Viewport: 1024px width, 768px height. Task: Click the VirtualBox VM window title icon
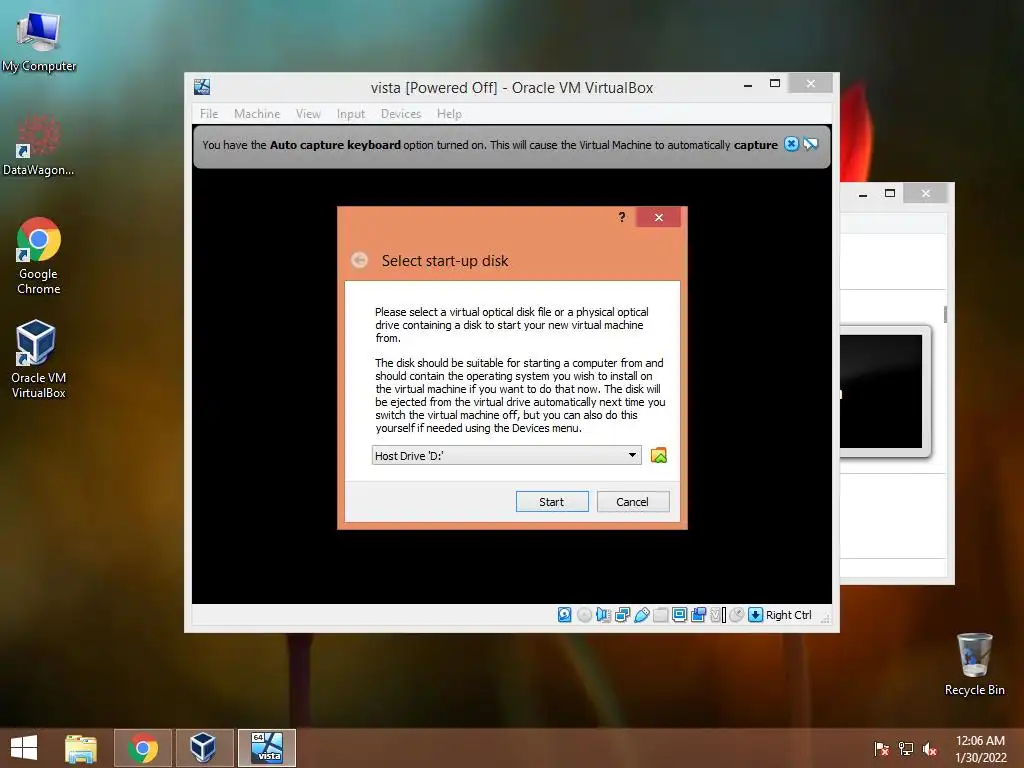point(202,87)
